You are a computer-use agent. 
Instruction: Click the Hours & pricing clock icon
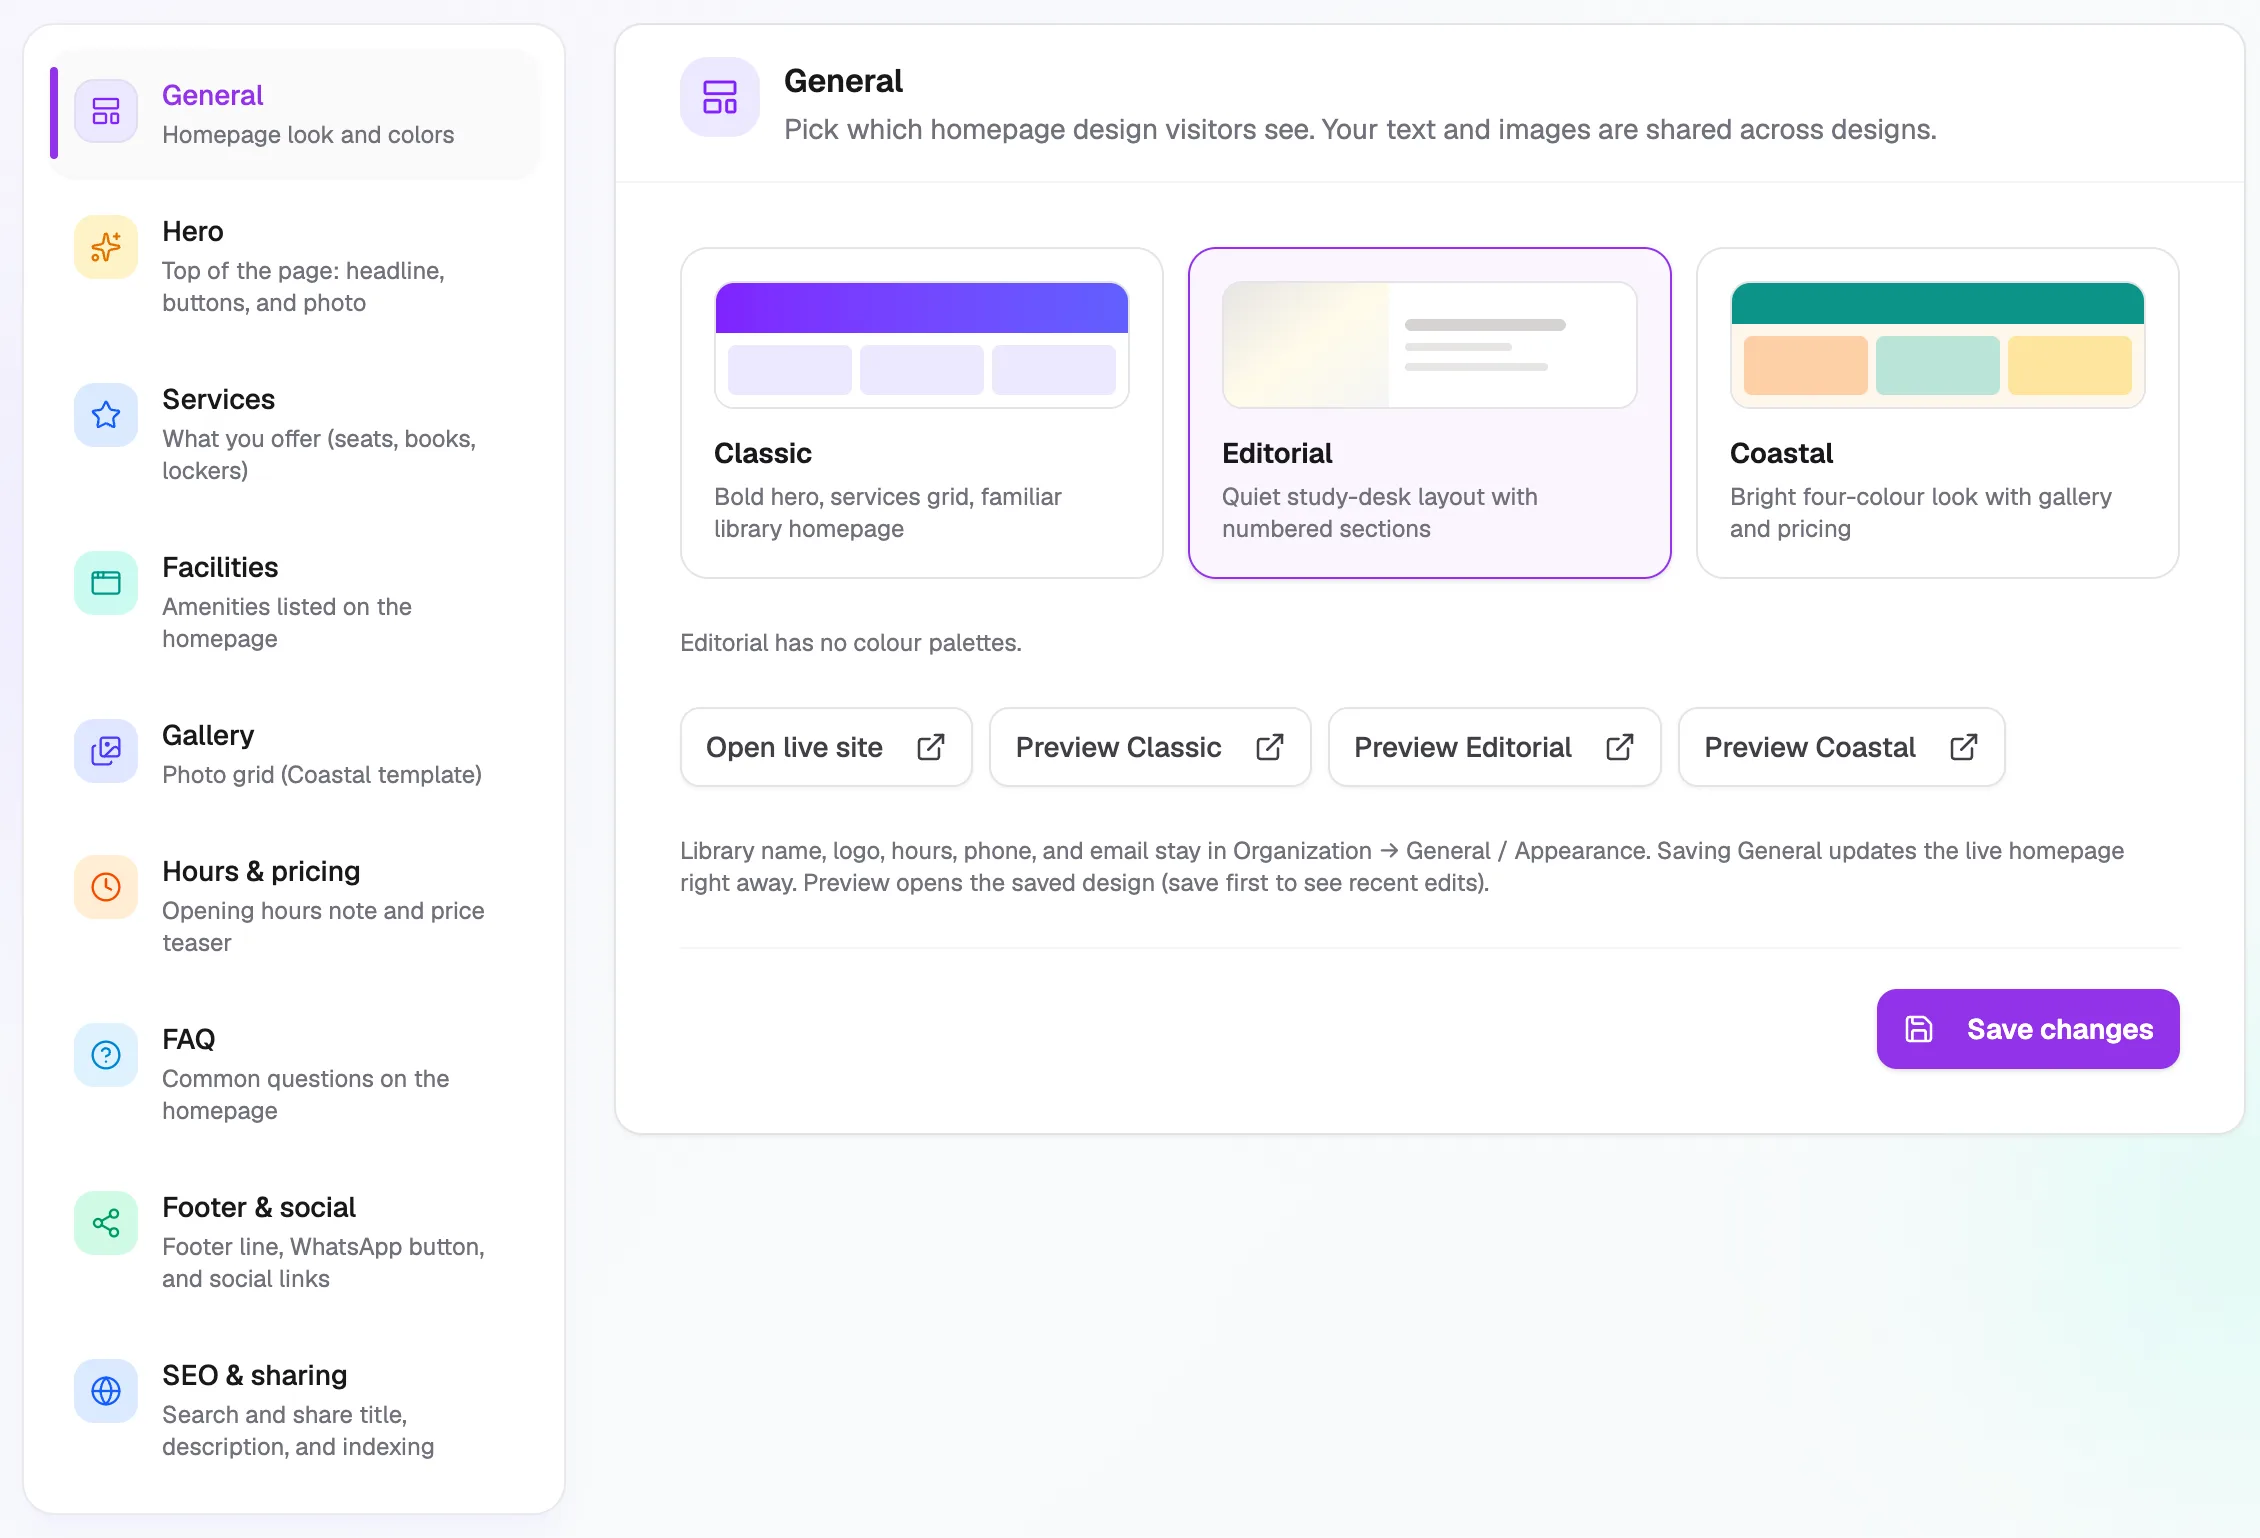click(106, 887)
